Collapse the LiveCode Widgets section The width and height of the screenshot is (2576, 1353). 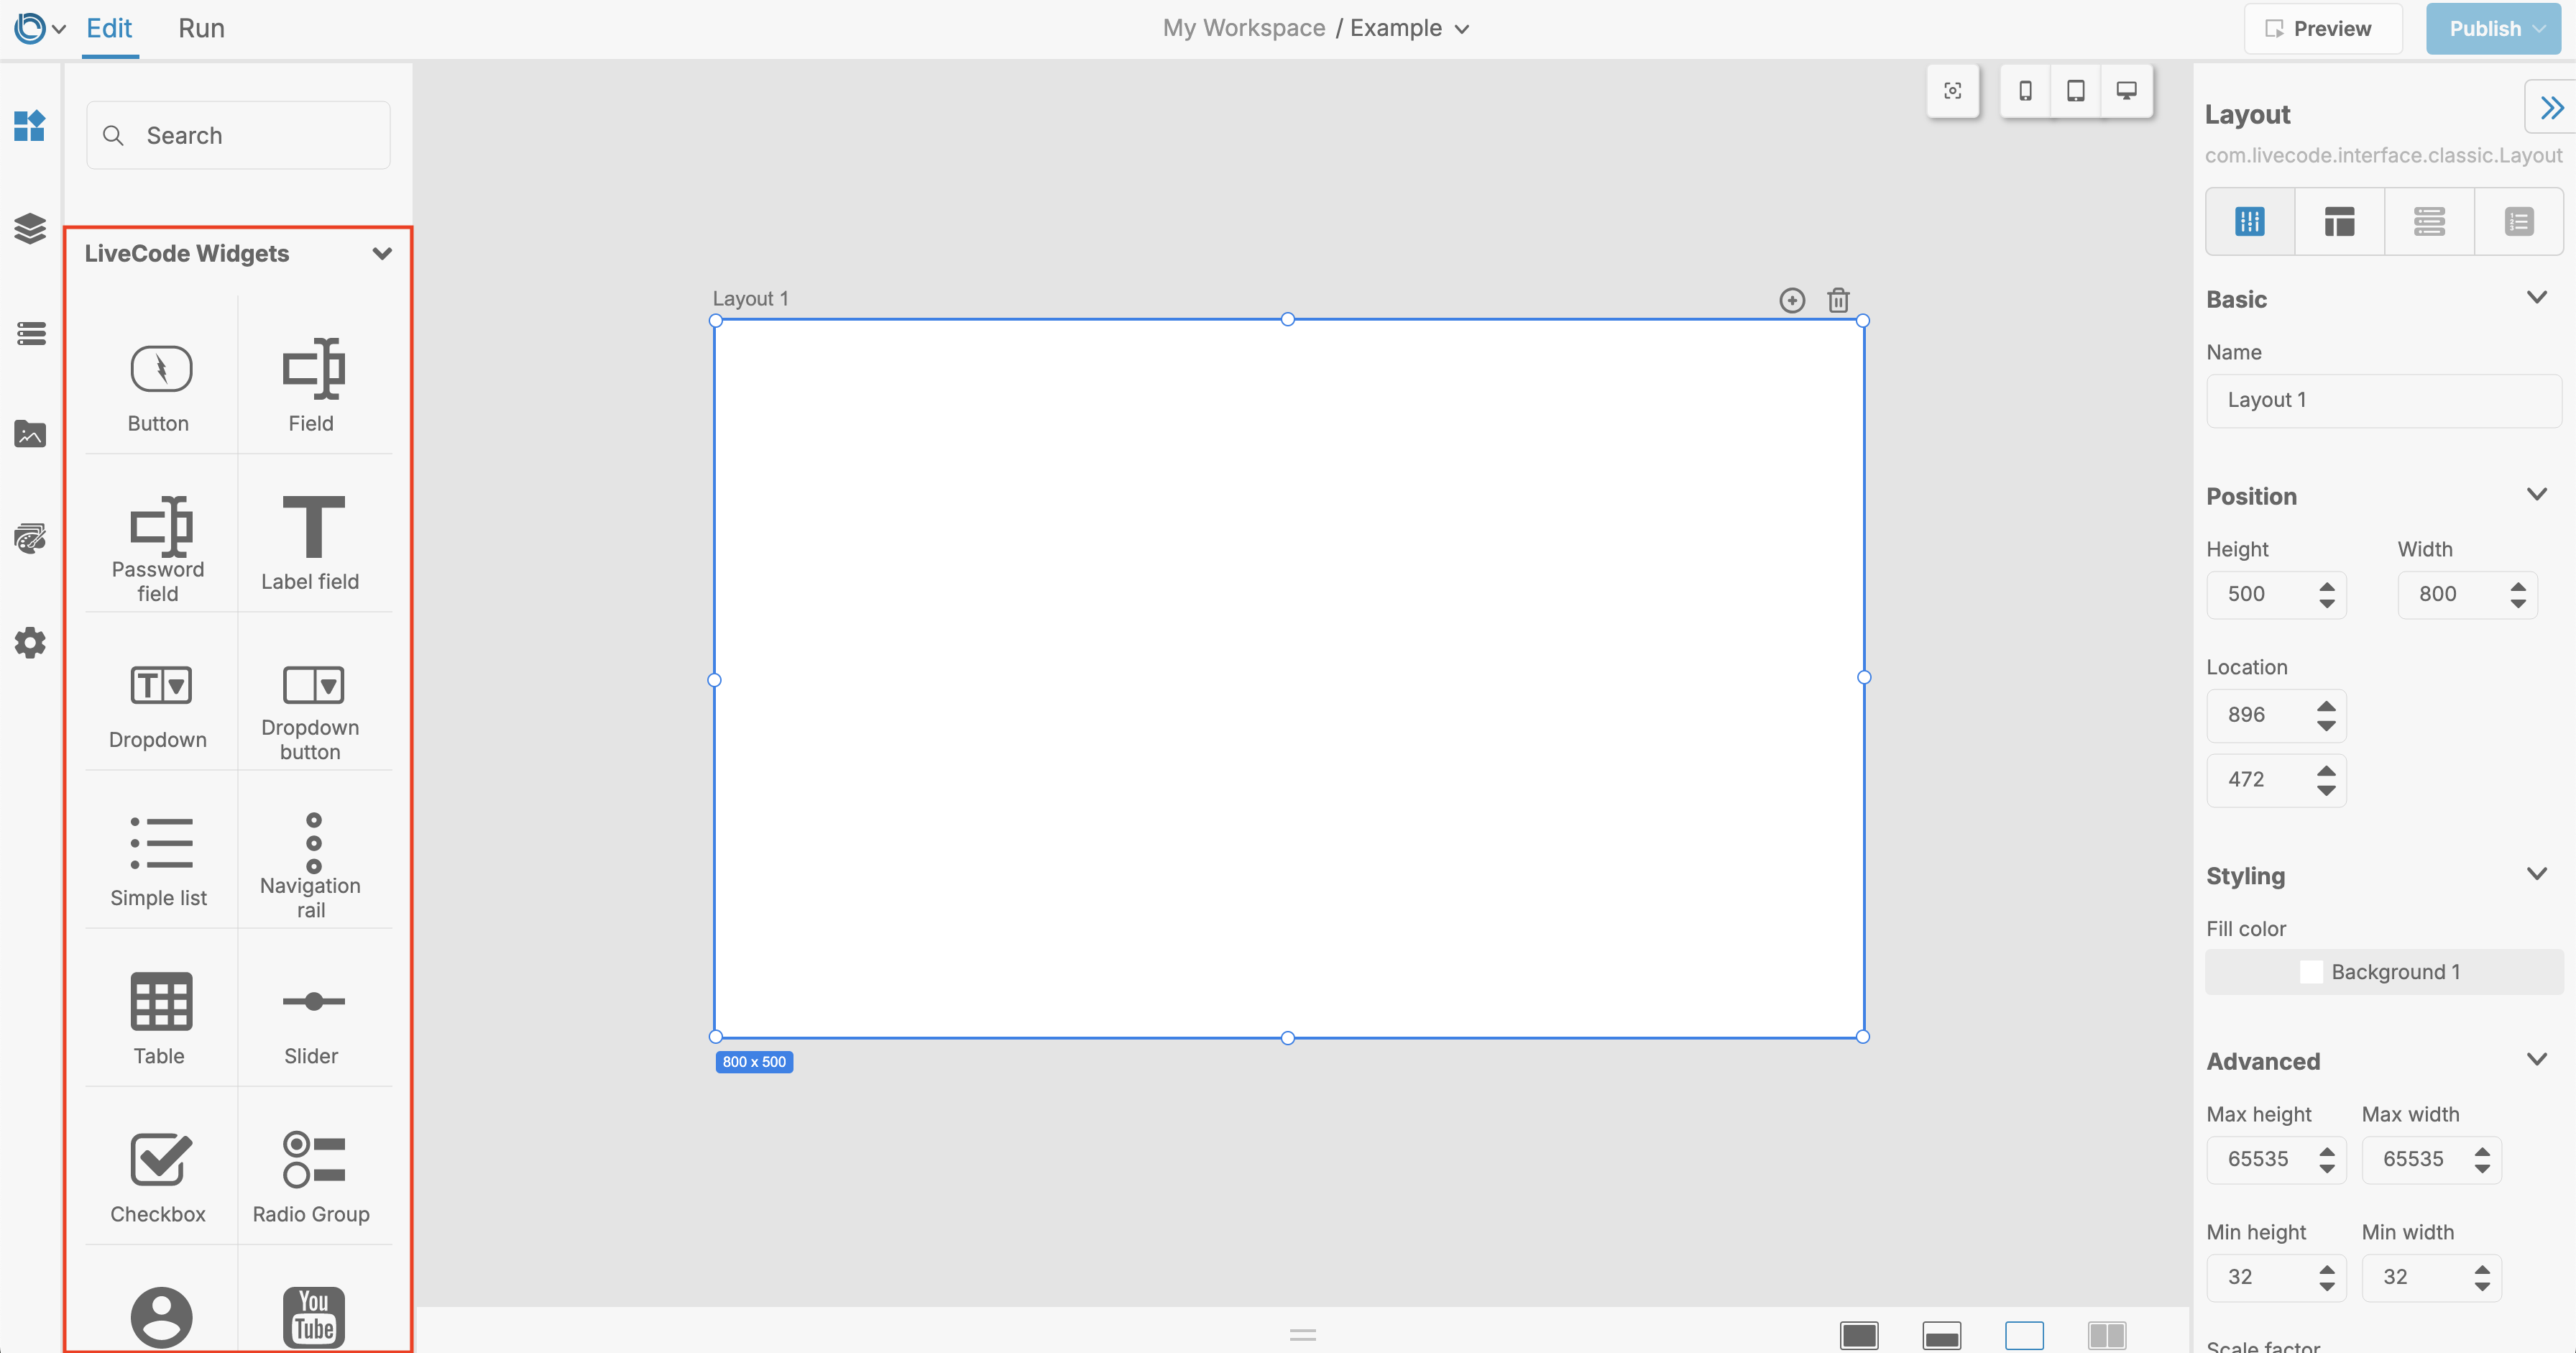point(381,254)
